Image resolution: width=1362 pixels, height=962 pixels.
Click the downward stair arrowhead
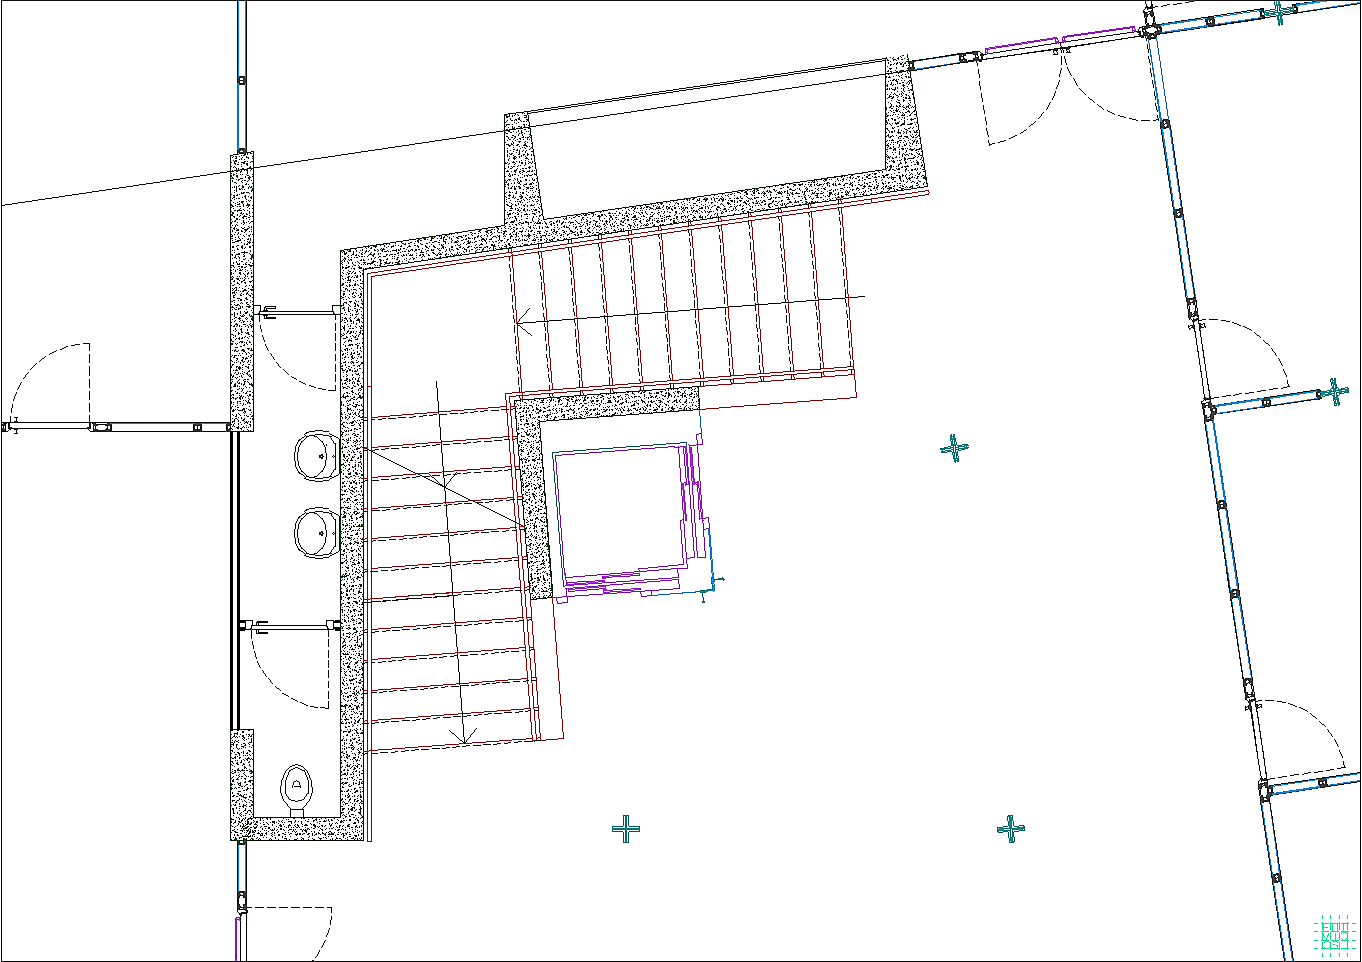[462, 736]
